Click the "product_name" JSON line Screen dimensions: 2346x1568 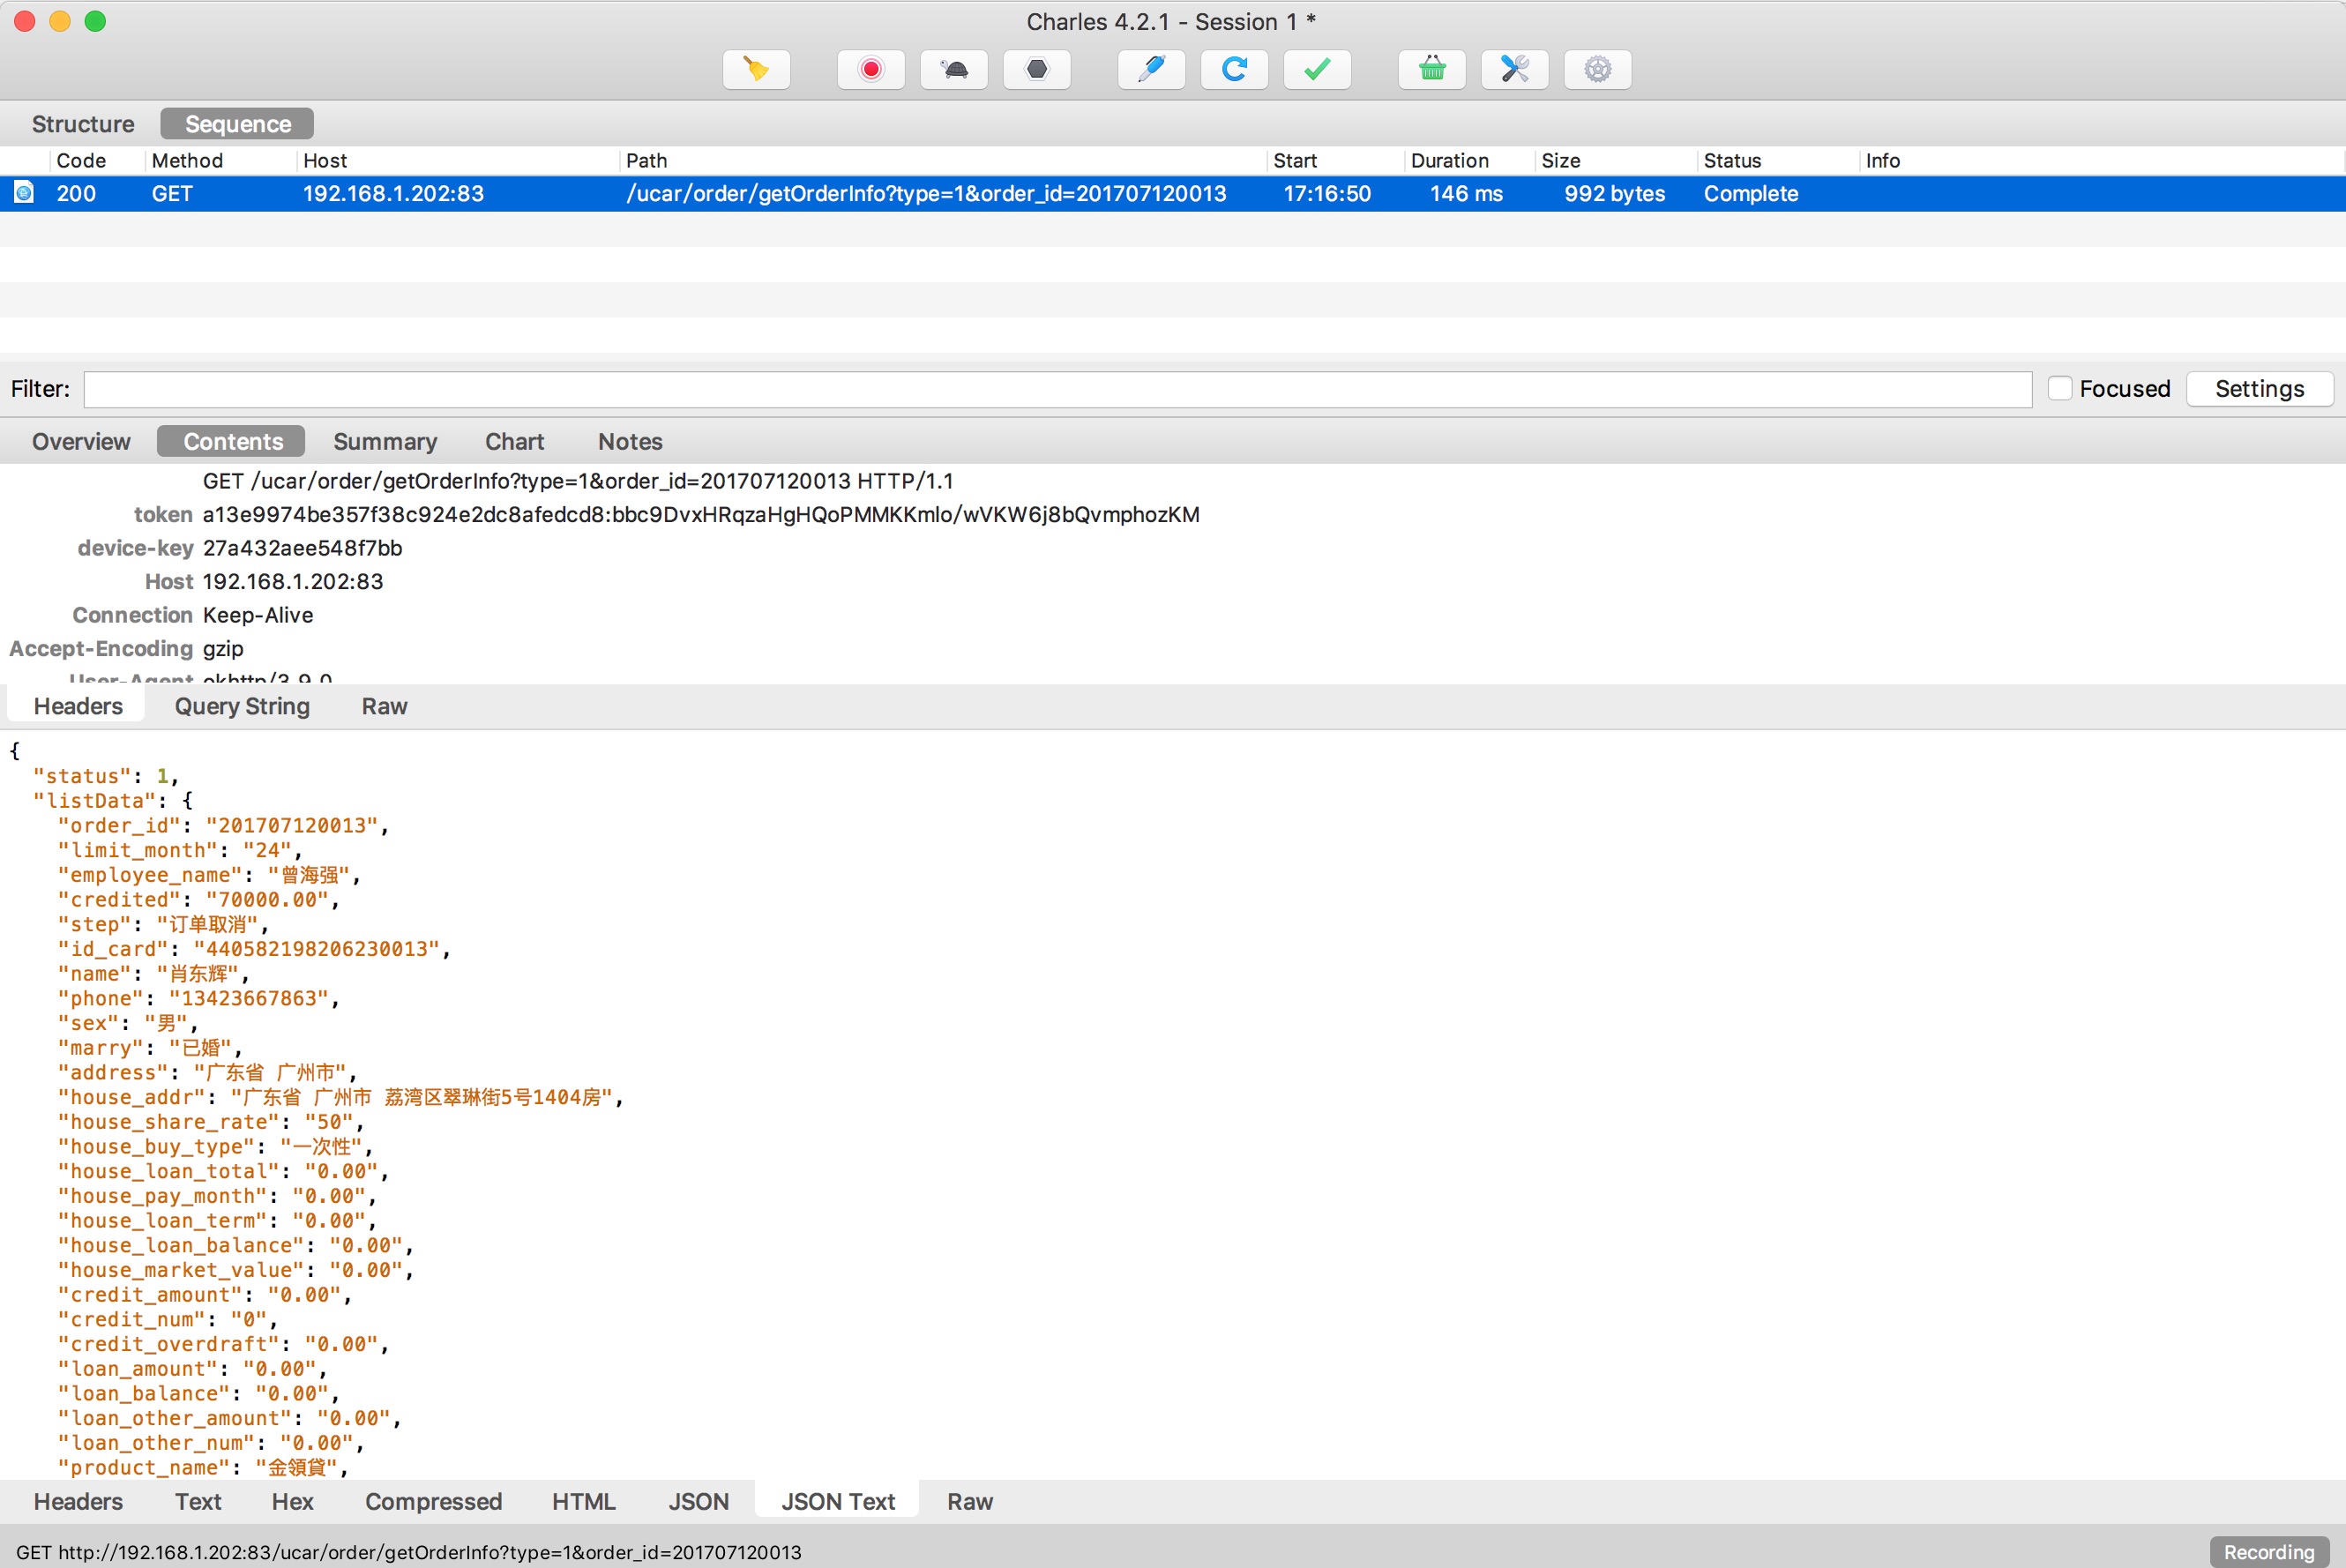203,1467
